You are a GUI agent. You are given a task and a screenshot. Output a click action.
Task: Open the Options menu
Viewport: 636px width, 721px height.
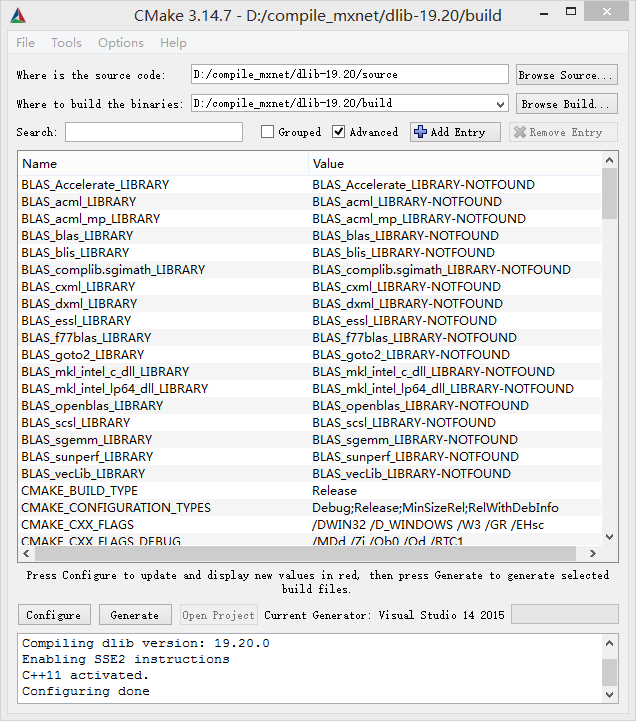(x=120, y=43)
